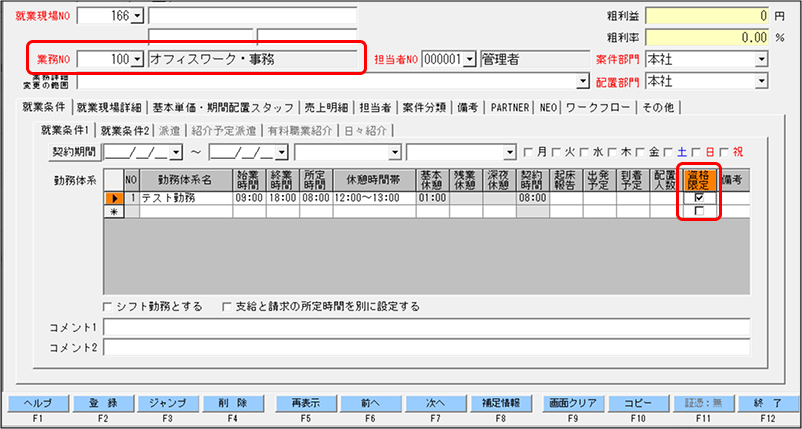Click the コメント1 input field
This screenshot has height=429, width=802.
[x=427, y=327]
